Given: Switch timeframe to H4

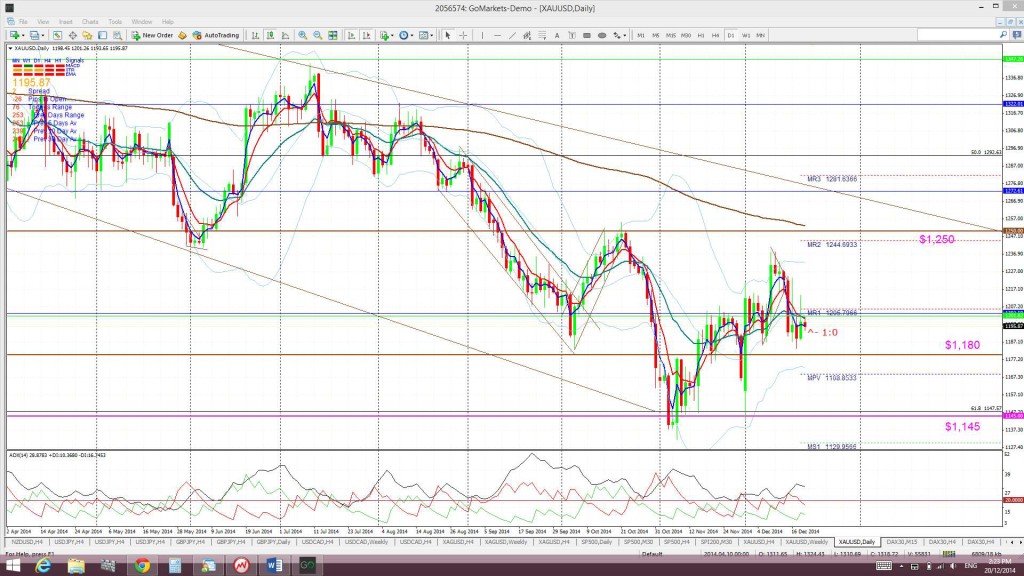Looking at the screenshot, I should click(x=716, y=35).
